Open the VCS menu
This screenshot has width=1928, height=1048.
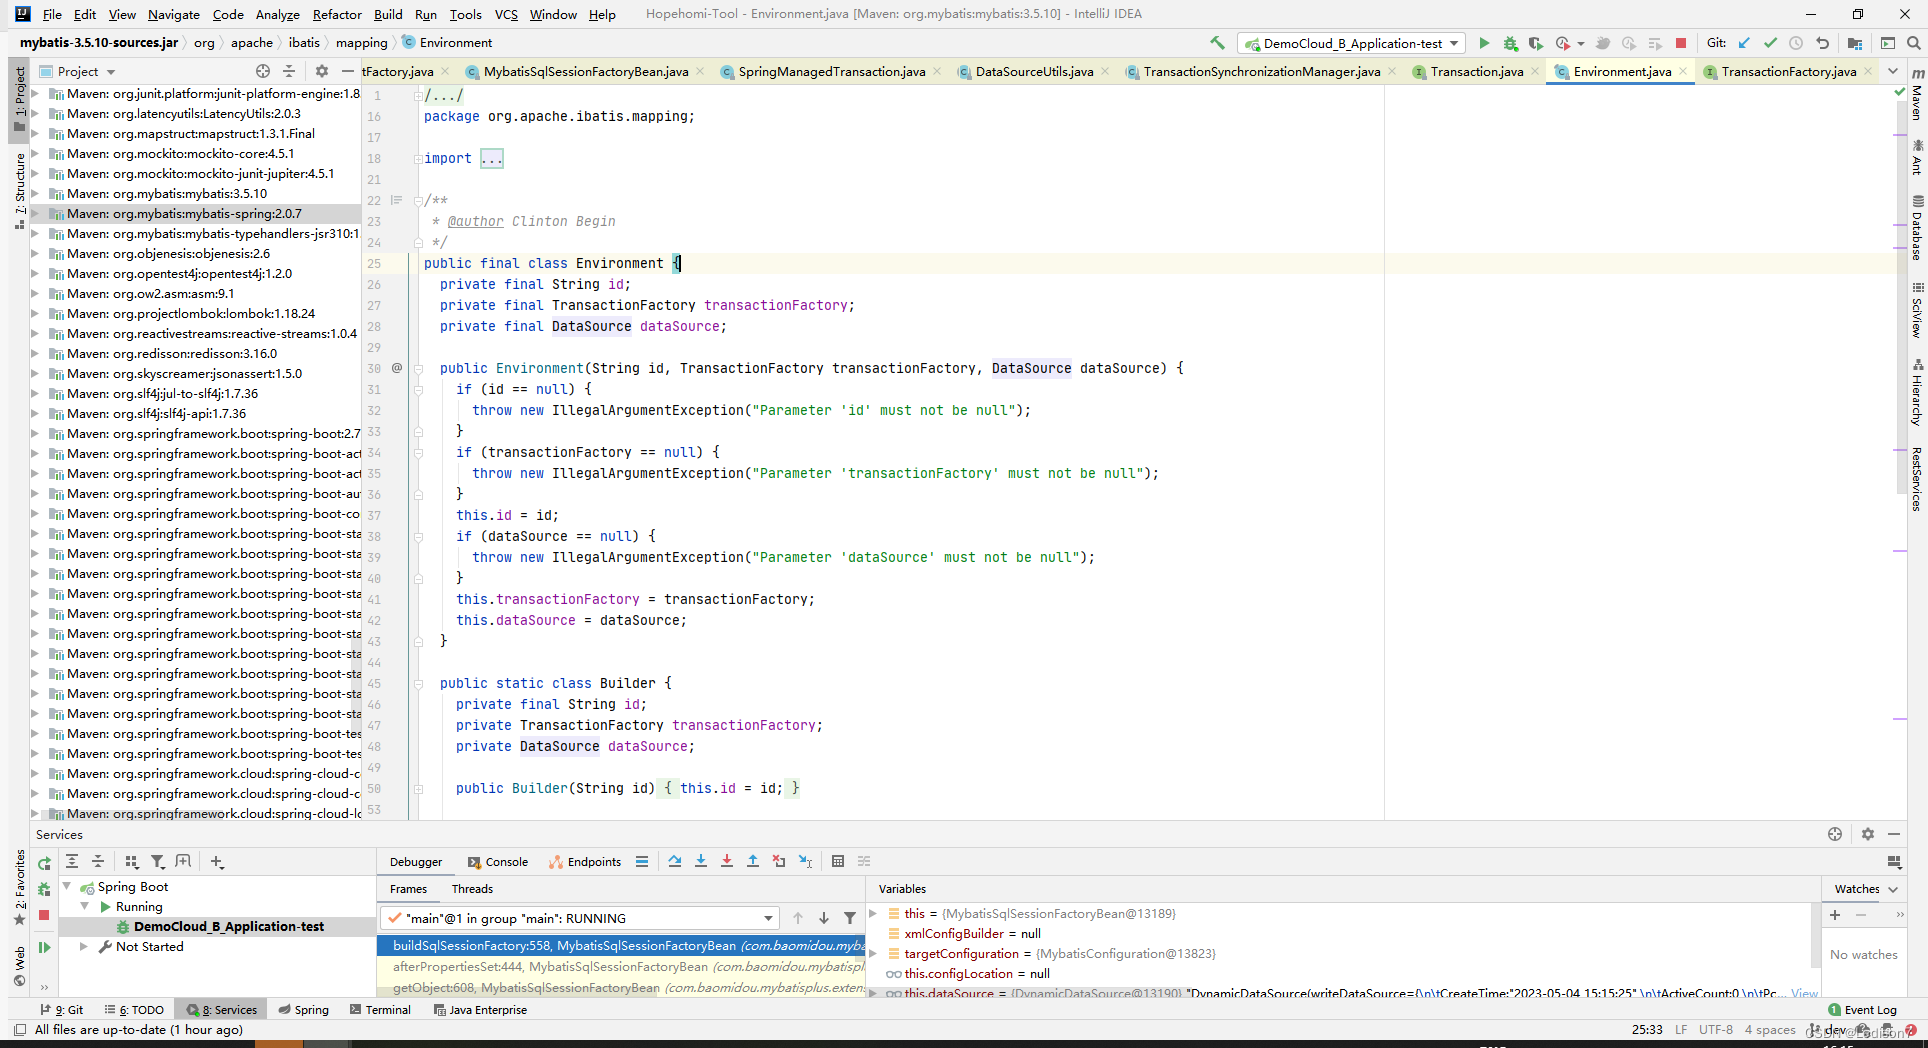click(506, 14)
